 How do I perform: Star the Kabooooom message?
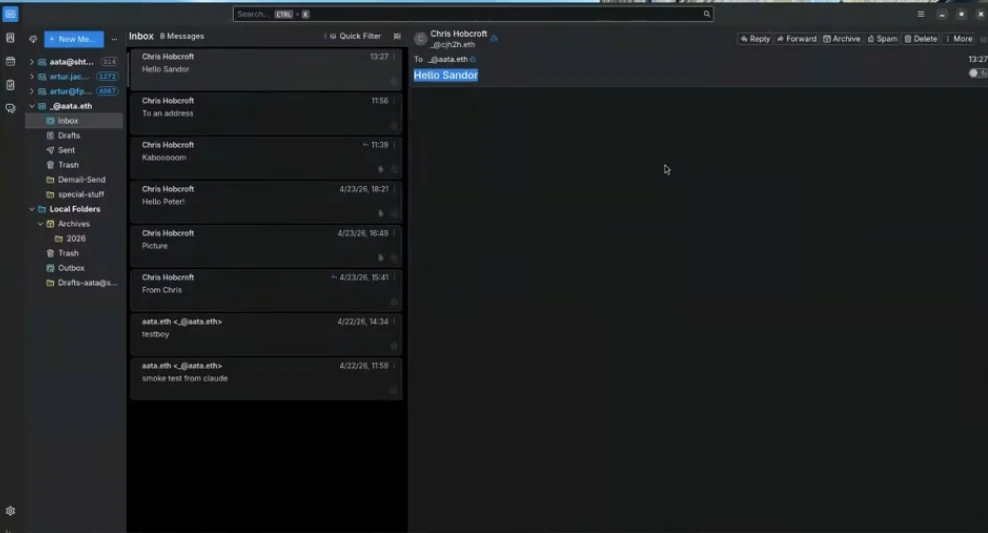pos(394,169)
